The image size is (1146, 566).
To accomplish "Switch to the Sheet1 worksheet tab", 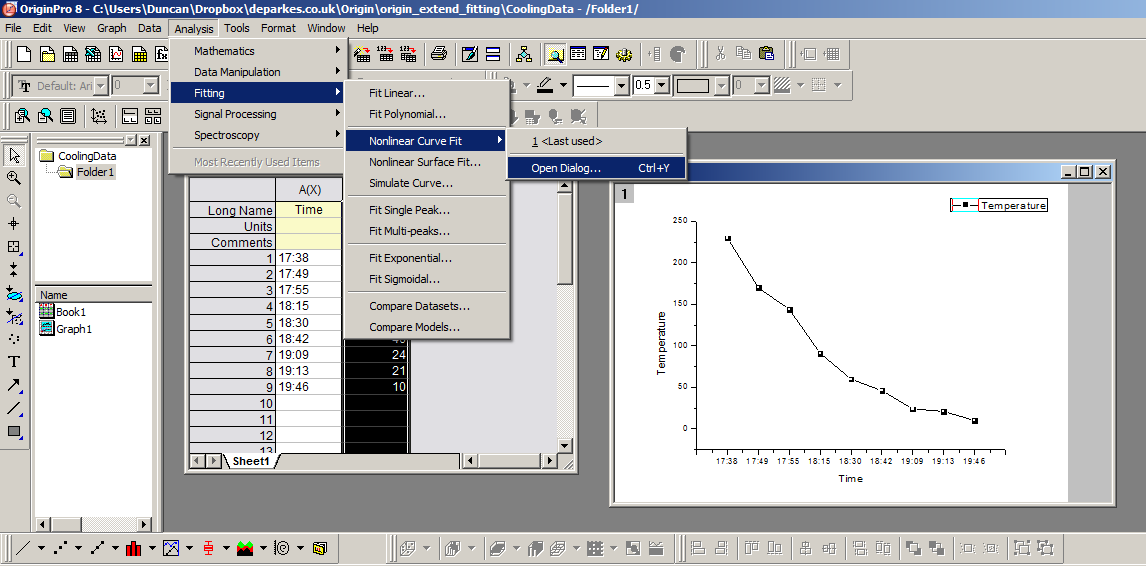I will [250, 461].
